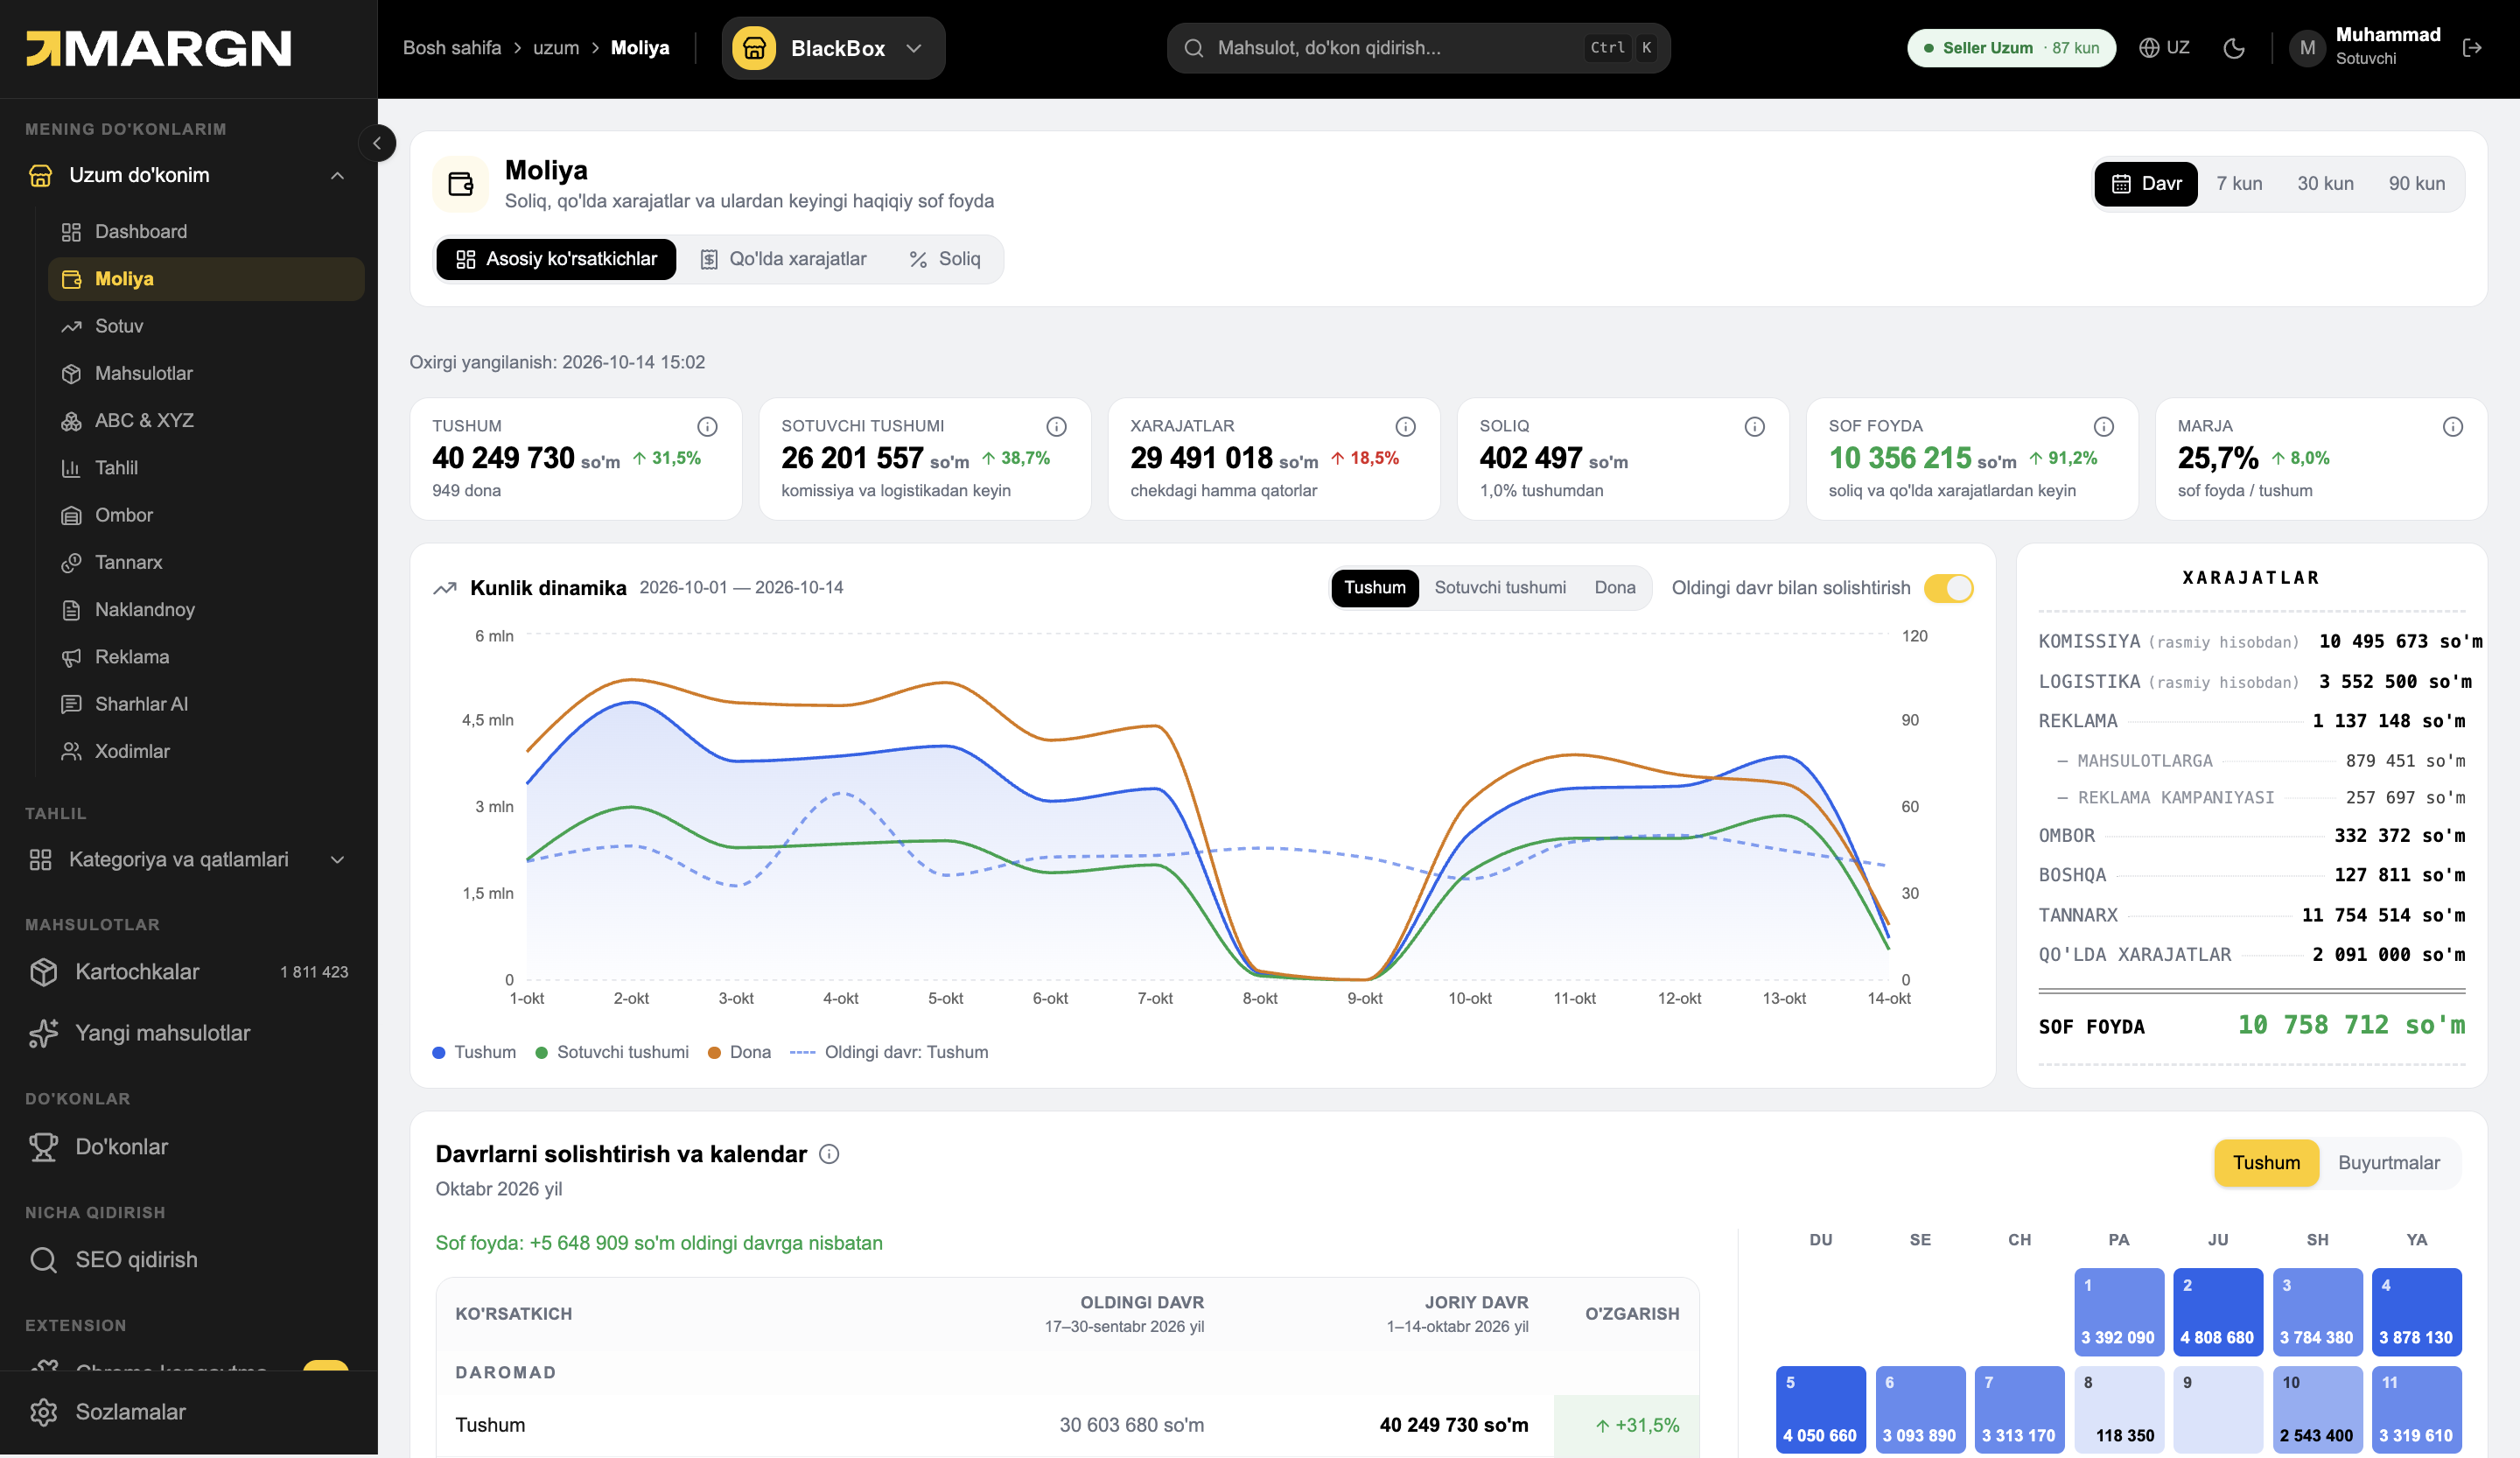Screen dimensions: 2520x1458
Task: Toggle dark mode moon icon
Action: (x=2234, y=48)
